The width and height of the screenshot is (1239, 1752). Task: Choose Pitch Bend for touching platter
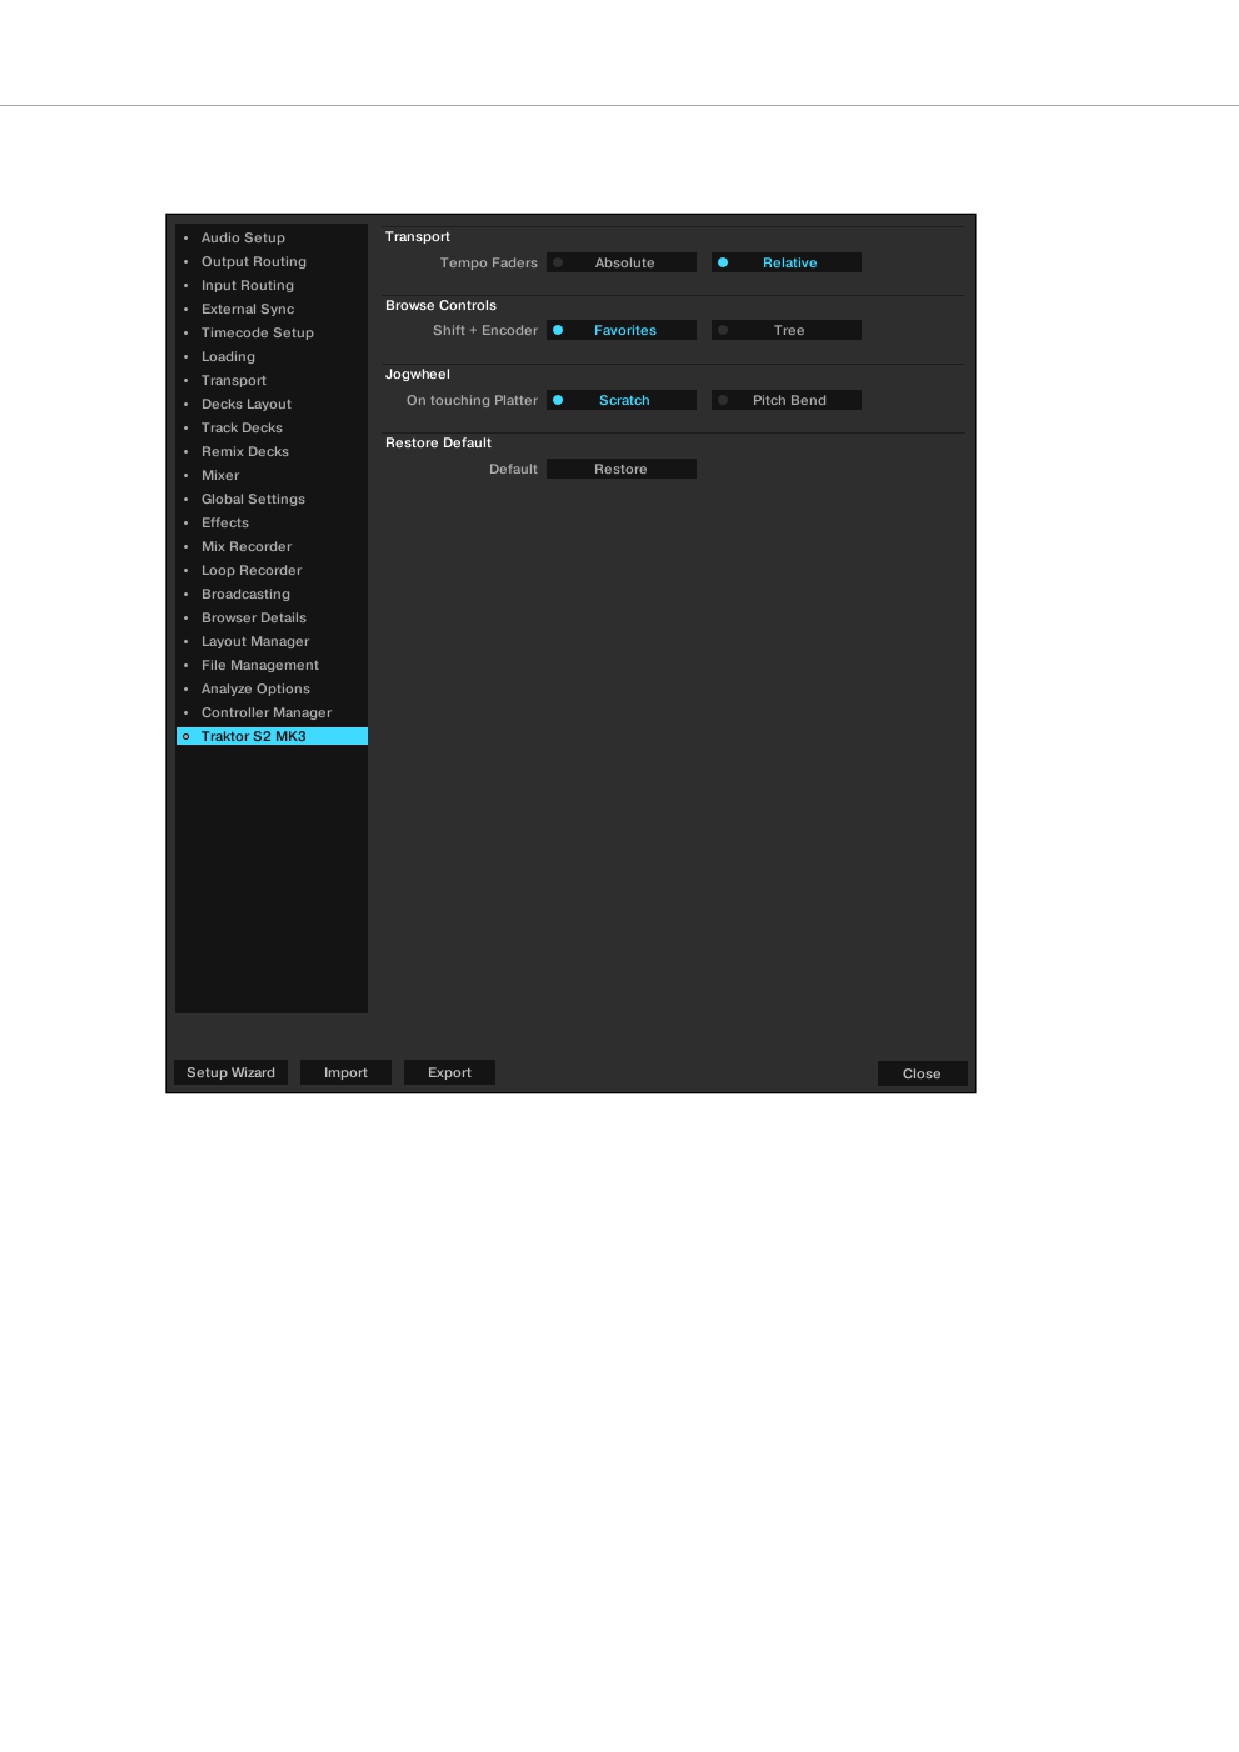[786, 400]
